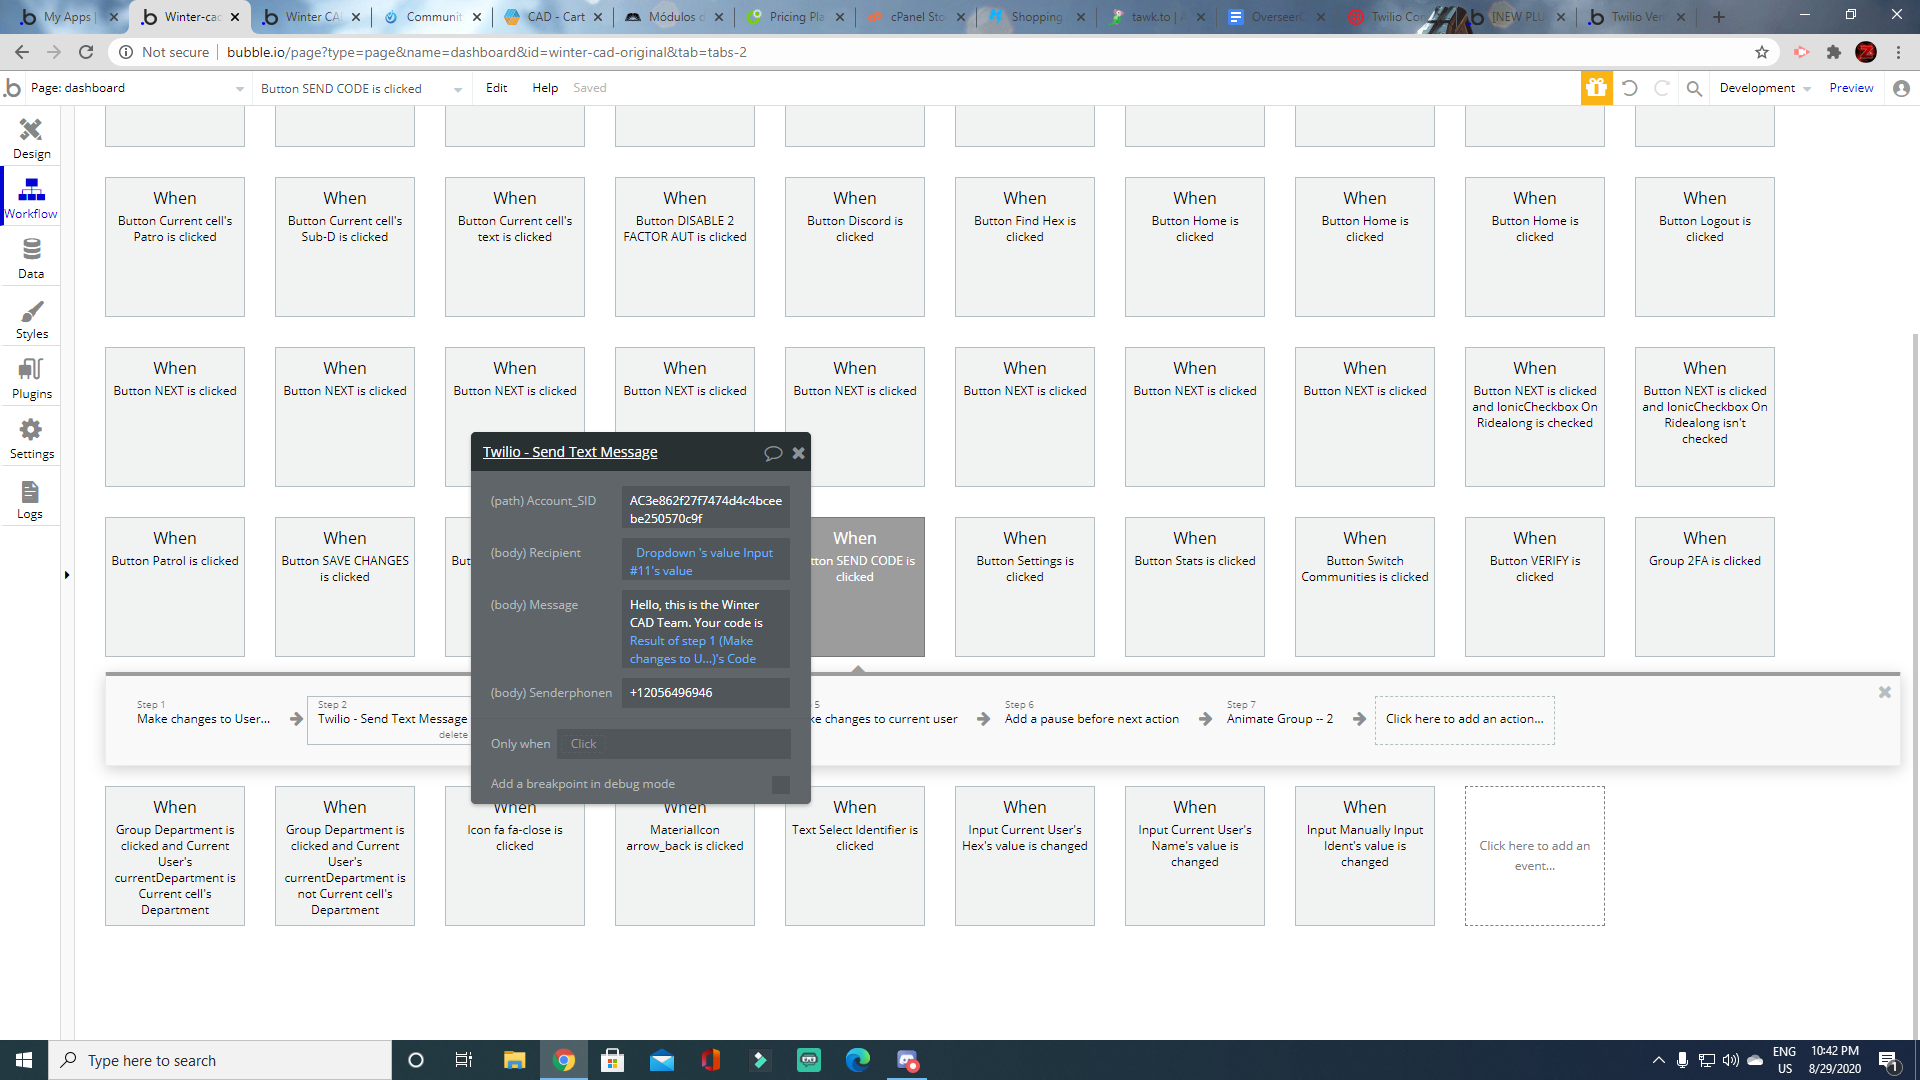Reload the browser page
The width and height of the screenshot is (1920, 1080).
[x=86, y=52]
